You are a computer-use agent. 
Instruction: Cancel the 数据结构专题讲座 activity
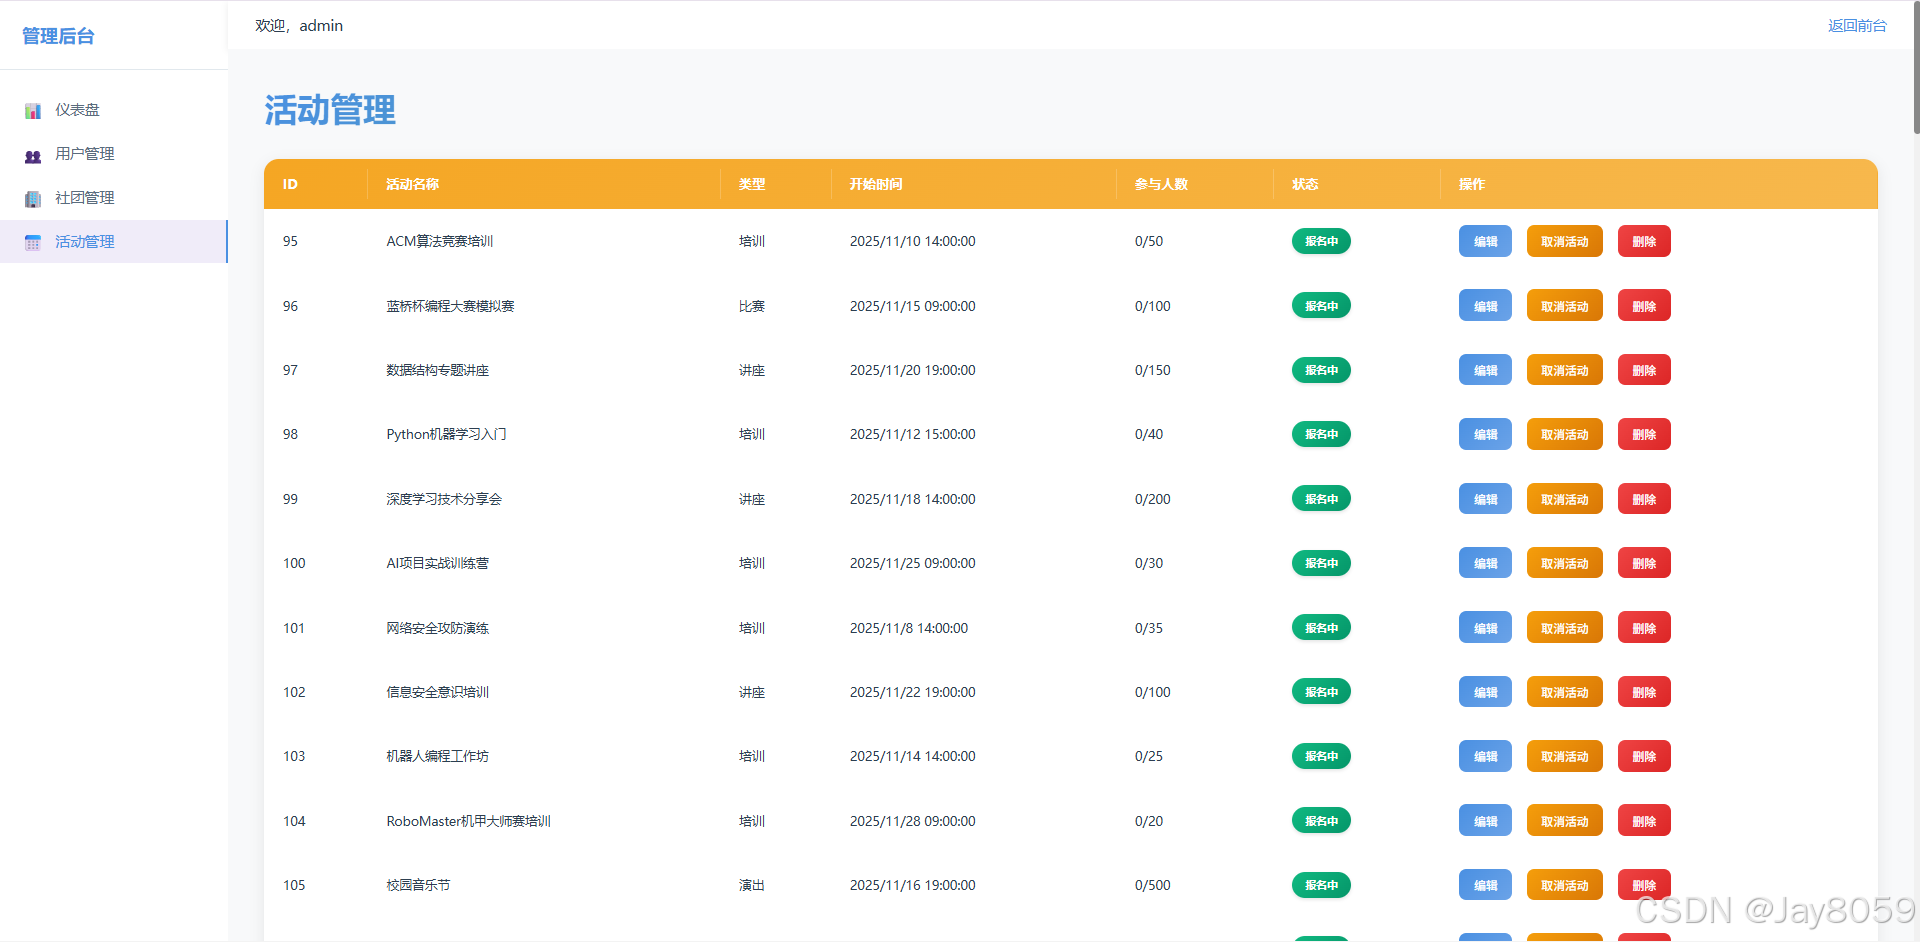(1564, 370)
